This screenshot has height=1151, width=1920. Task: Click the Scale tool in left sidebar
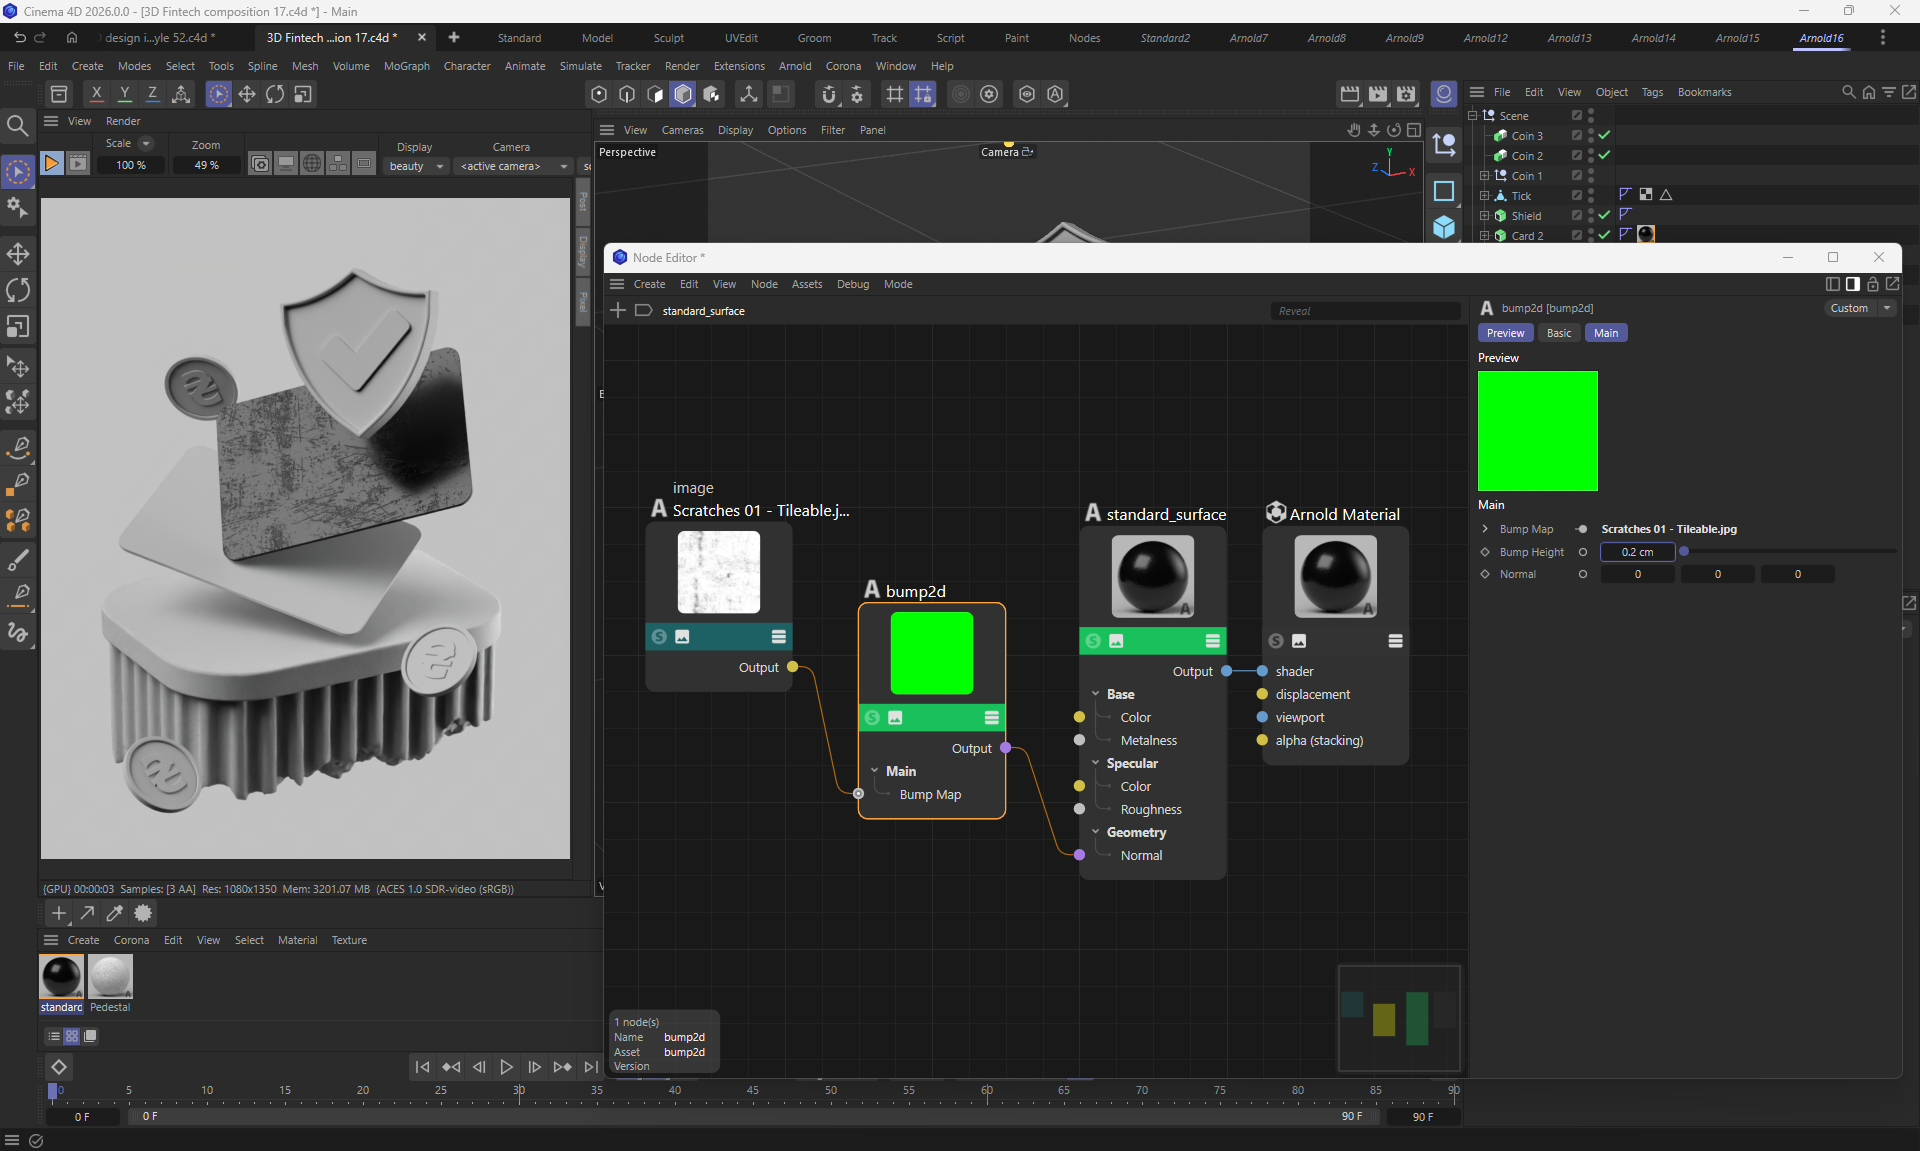pyautogui.click(x=18, y=327)
